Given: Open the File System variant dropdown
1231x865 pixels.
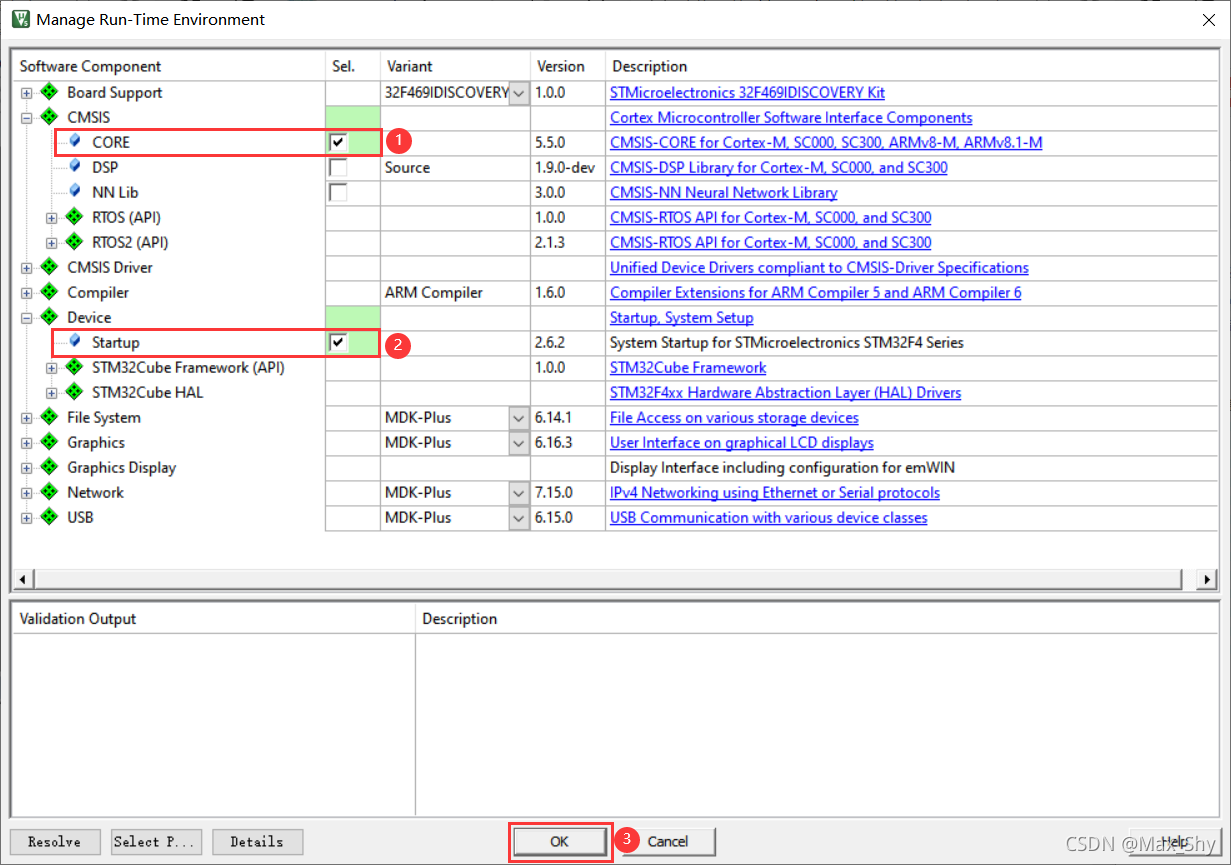Looking at the screenshot, I should pos(519,418).
